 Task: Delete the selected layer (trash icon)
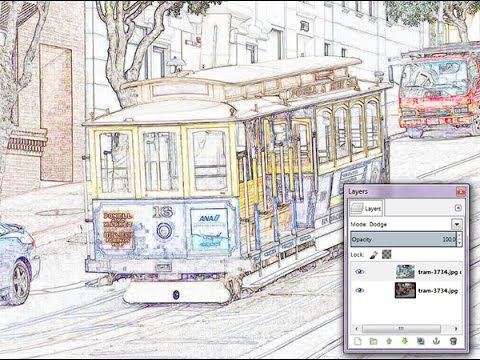tap(453, 341)
